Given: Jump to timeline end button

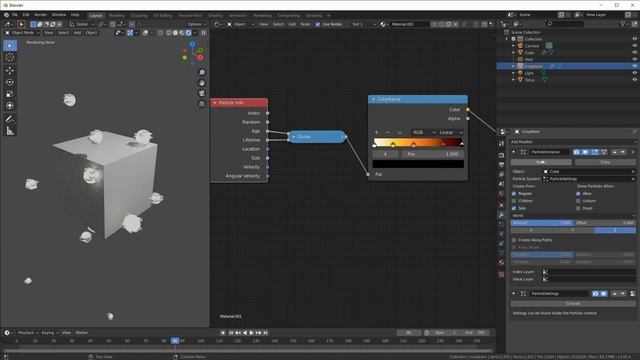Looking at the screenshot, I should [265, 333].
